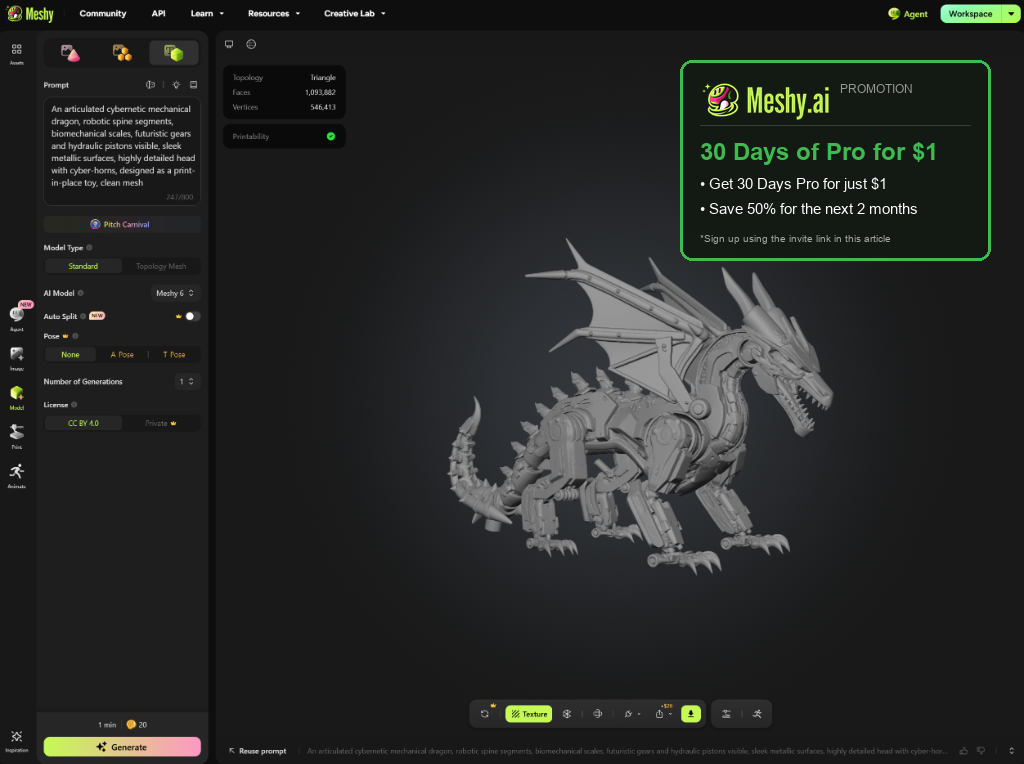Click AI Model info icon

pyautogui.click(x=81, y=293)
